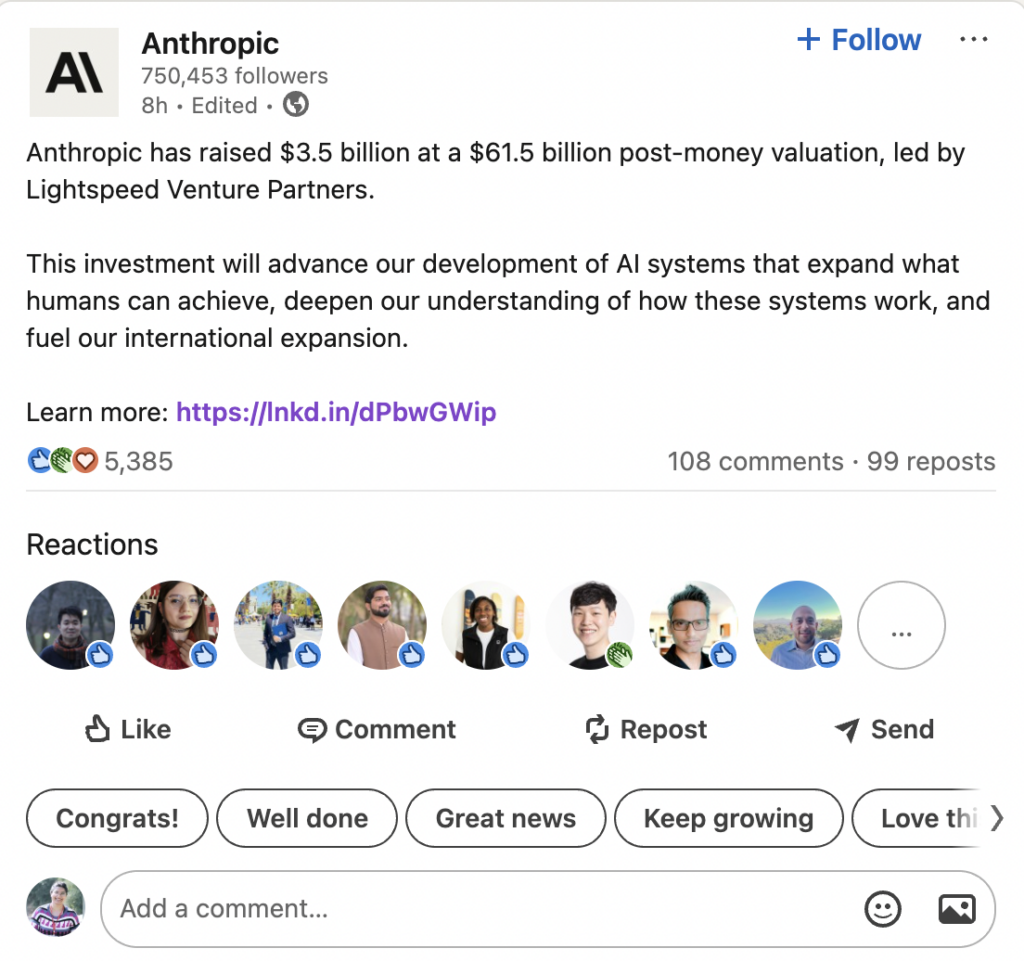Click the reaction emoji icons beside 5,385
Image resolution: width=1024 pixels, height=961 pixels.
click(x=62, y=461)
